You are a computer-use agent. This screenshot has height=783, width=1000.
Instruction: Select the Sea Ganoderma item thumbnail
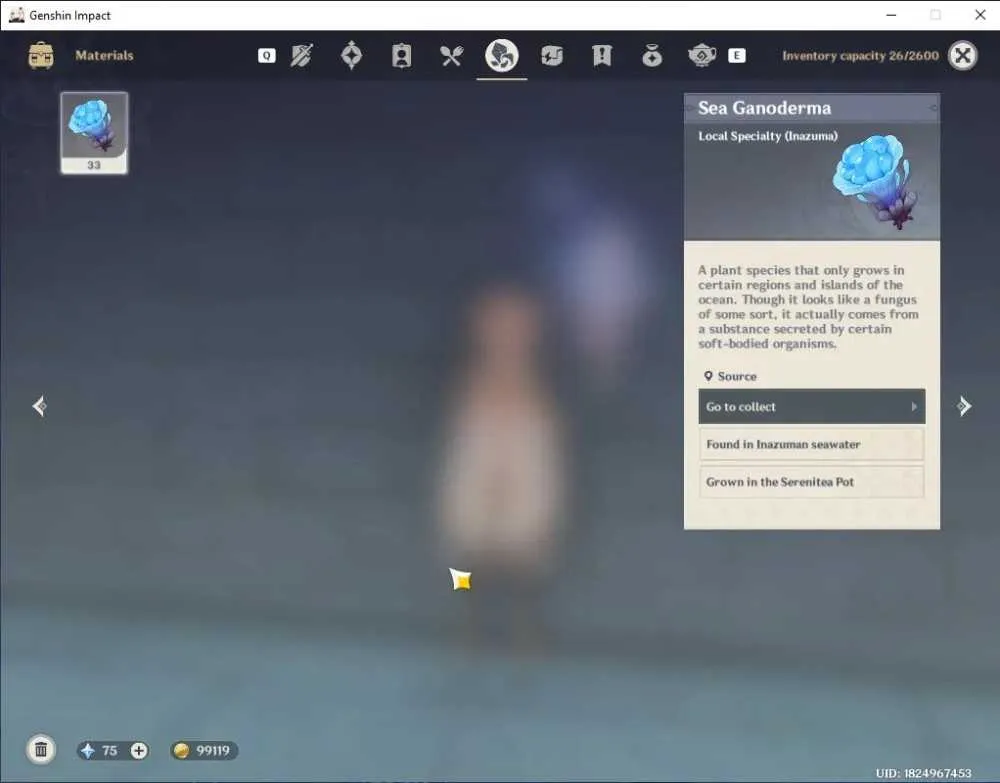coord(94,133)
